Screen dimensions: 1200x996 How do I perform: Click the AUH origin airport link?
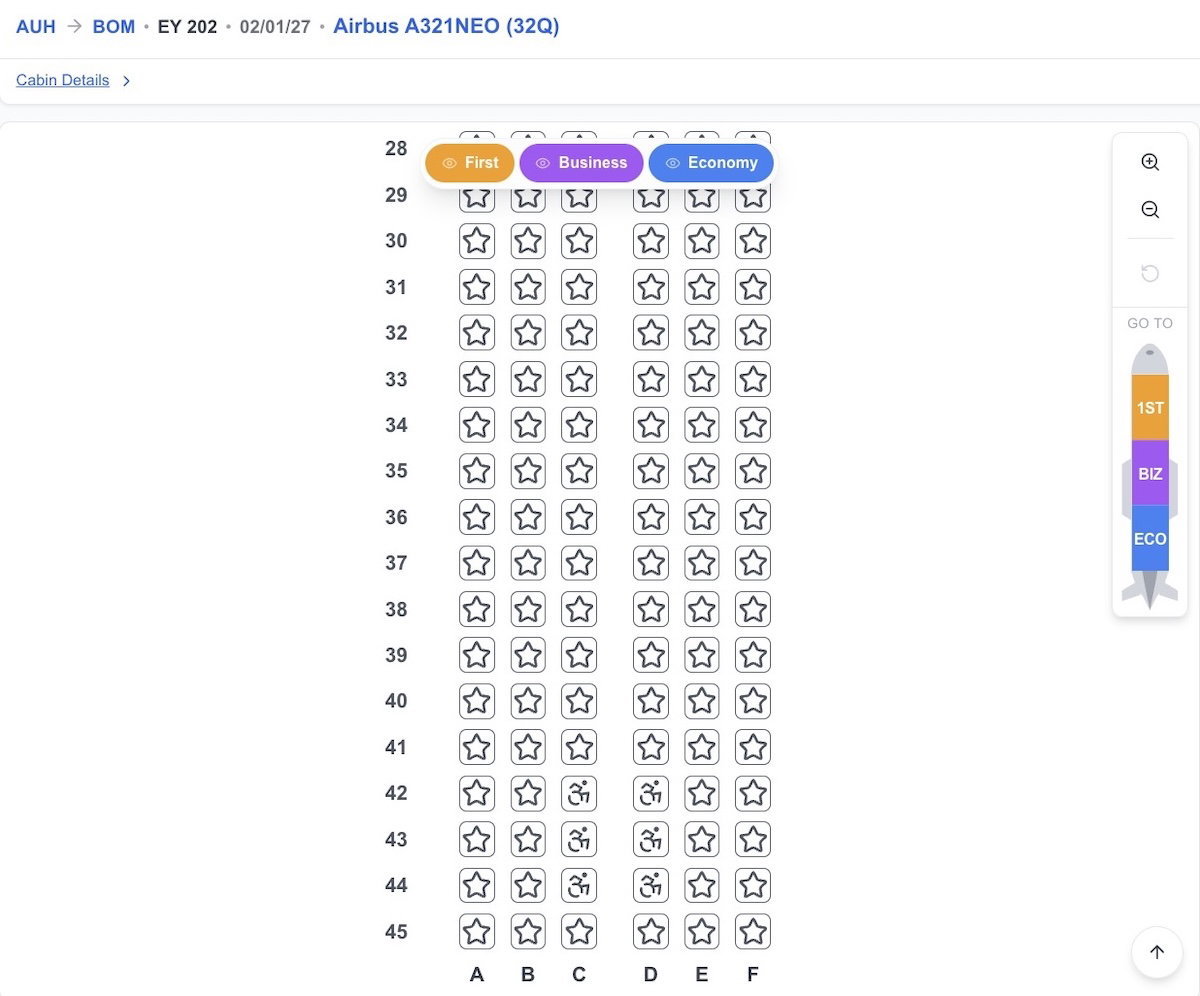coord(36,27)
